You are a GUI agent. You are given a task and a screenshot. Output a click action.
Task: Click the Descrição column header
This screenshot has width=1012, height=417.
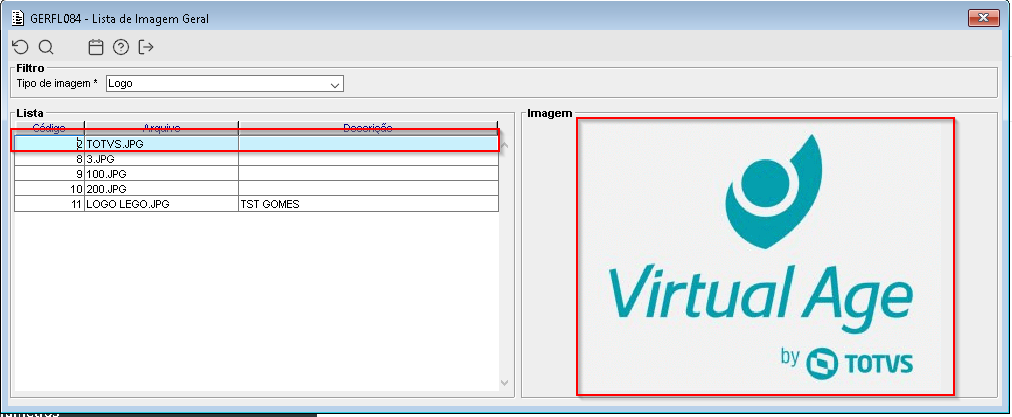tap(368, 127)
